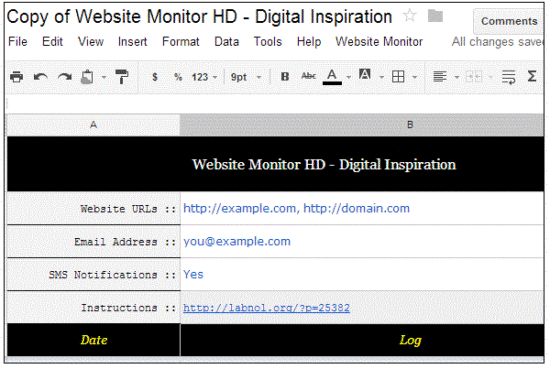Redo the last action
This screenshot has width=550, height=369.
pyautogui.click(x=65, y=76)
